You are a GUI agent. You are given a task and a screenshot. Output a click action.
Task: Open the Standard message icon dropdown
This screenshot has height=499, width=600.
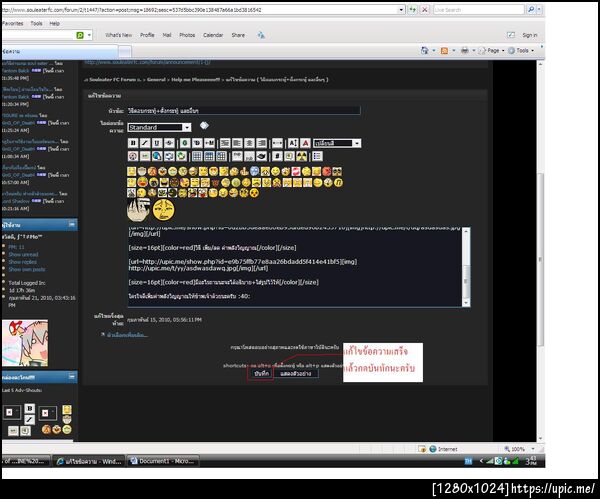pos(186,127)
